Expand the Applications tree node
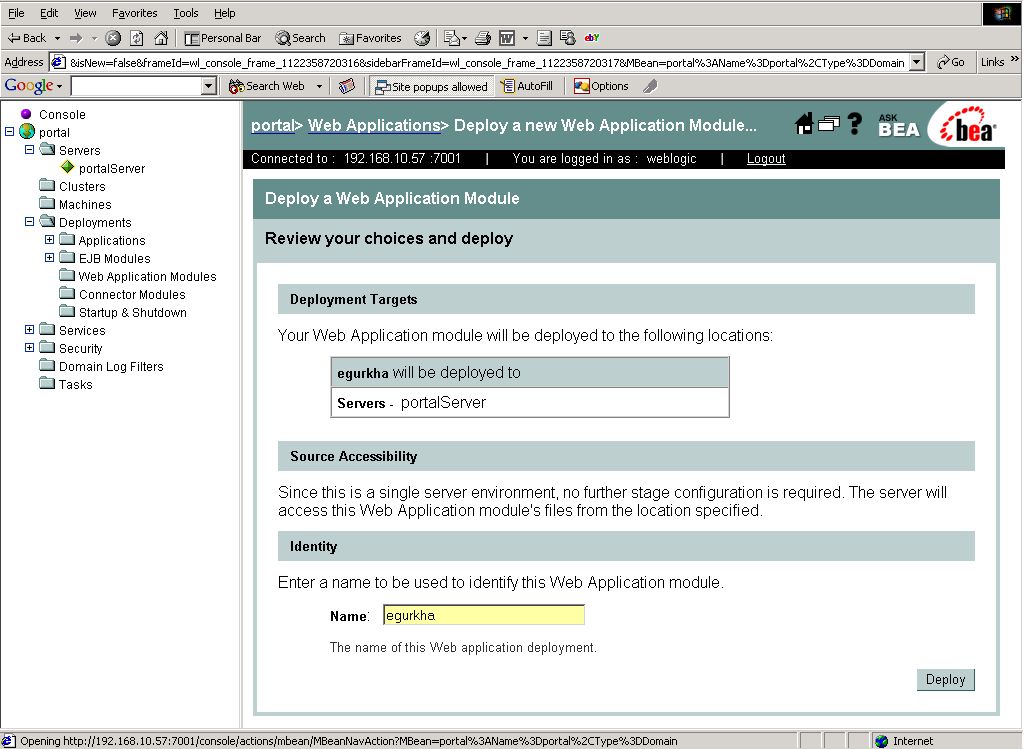 coord(50,240)
